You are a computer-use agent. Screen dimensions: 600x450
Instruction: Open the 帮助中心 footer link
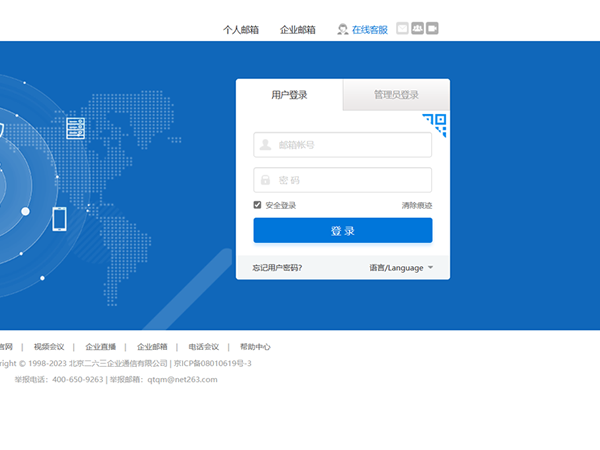[x=255, y=347]
